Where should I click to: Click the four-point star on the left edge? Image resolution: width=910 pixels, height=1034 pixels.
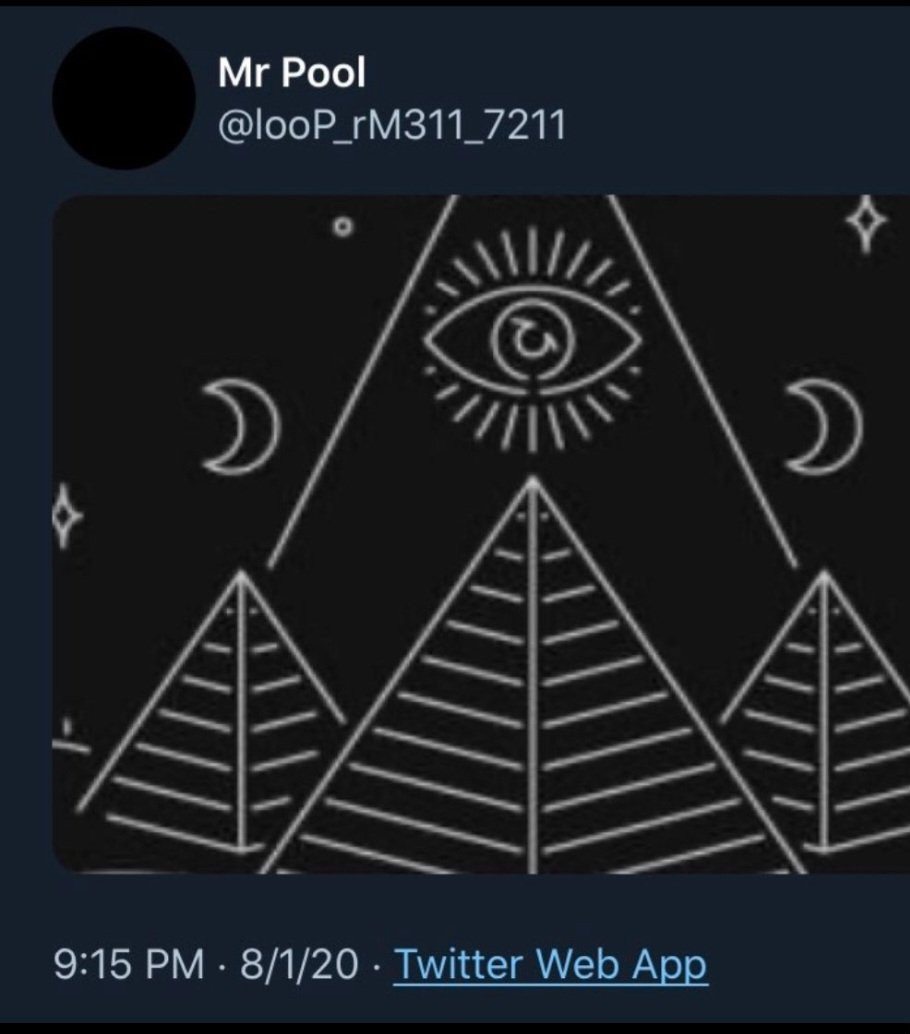pos(65,516)
